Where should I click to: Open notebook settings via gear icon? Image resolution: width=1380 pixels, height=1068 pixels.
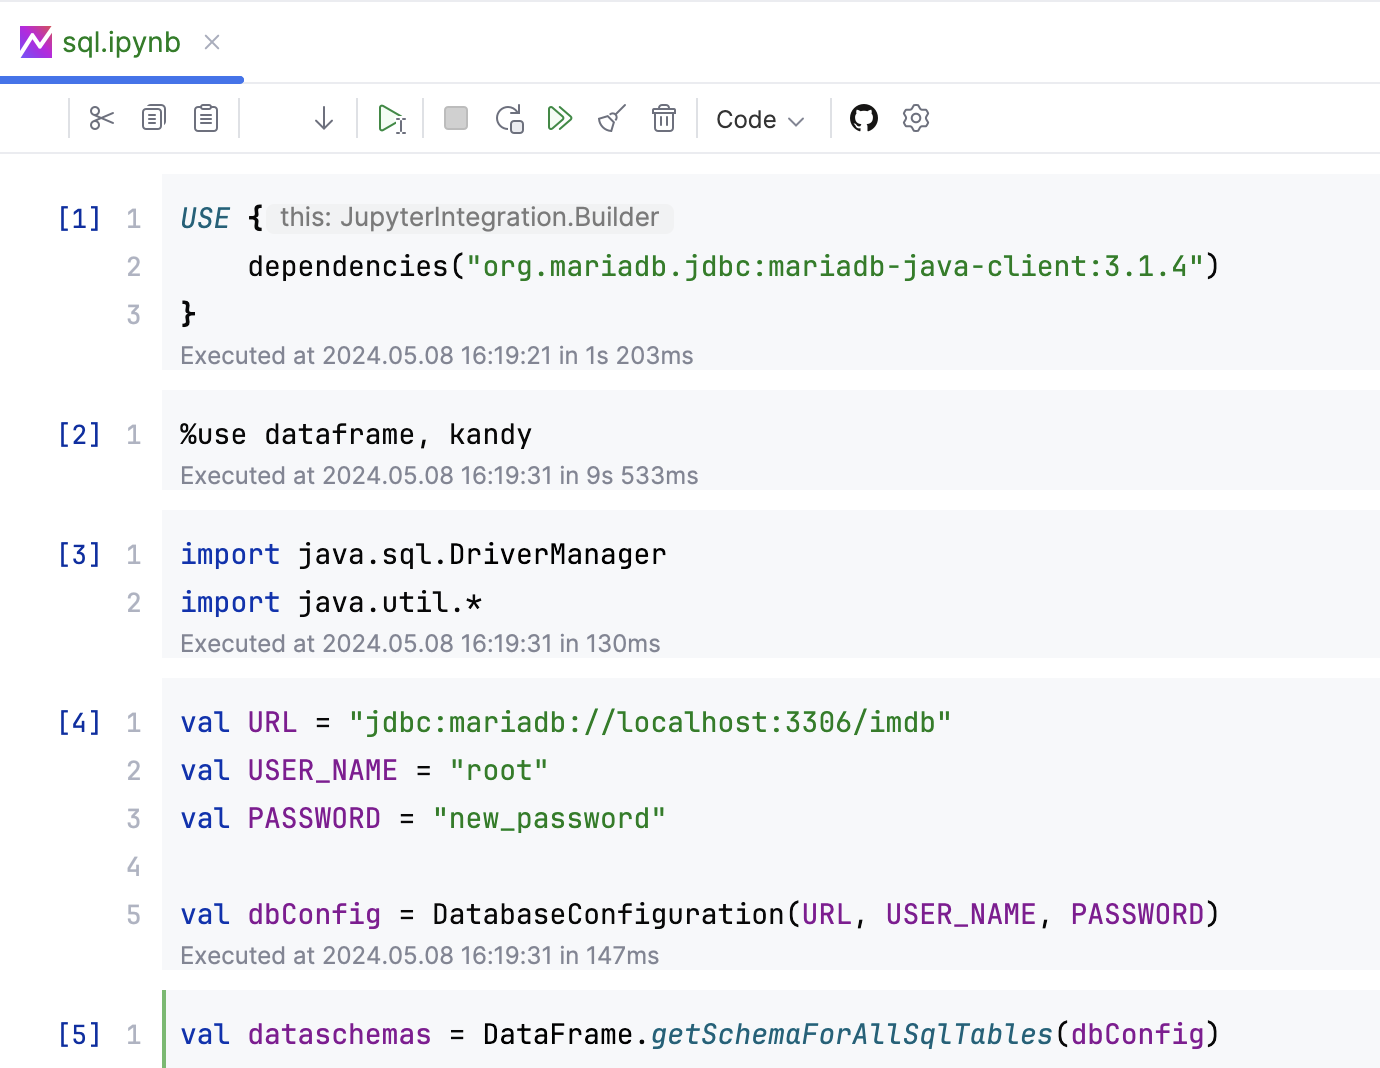915,118
